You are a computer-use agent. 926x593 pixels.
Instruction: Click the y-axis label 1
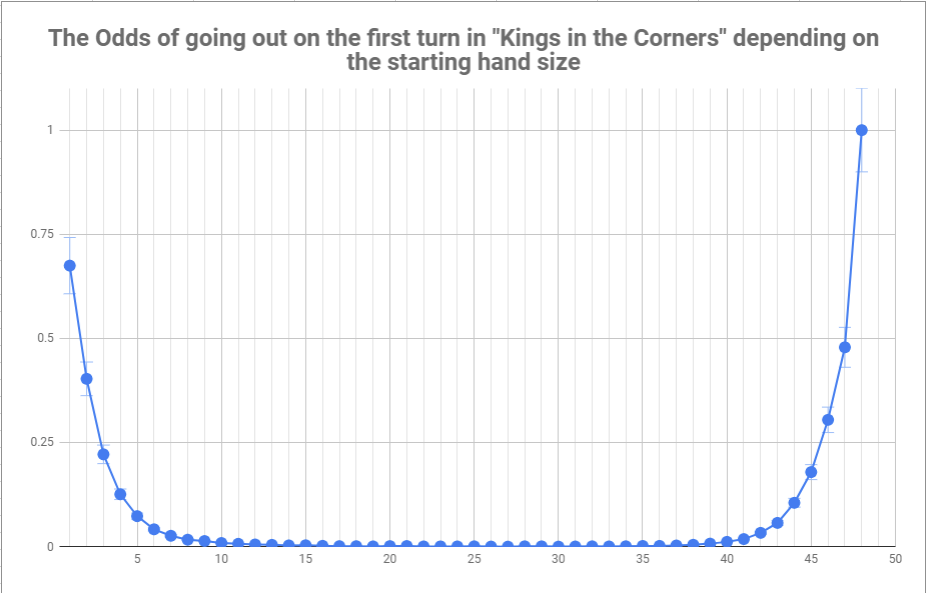tap(51, 130)
